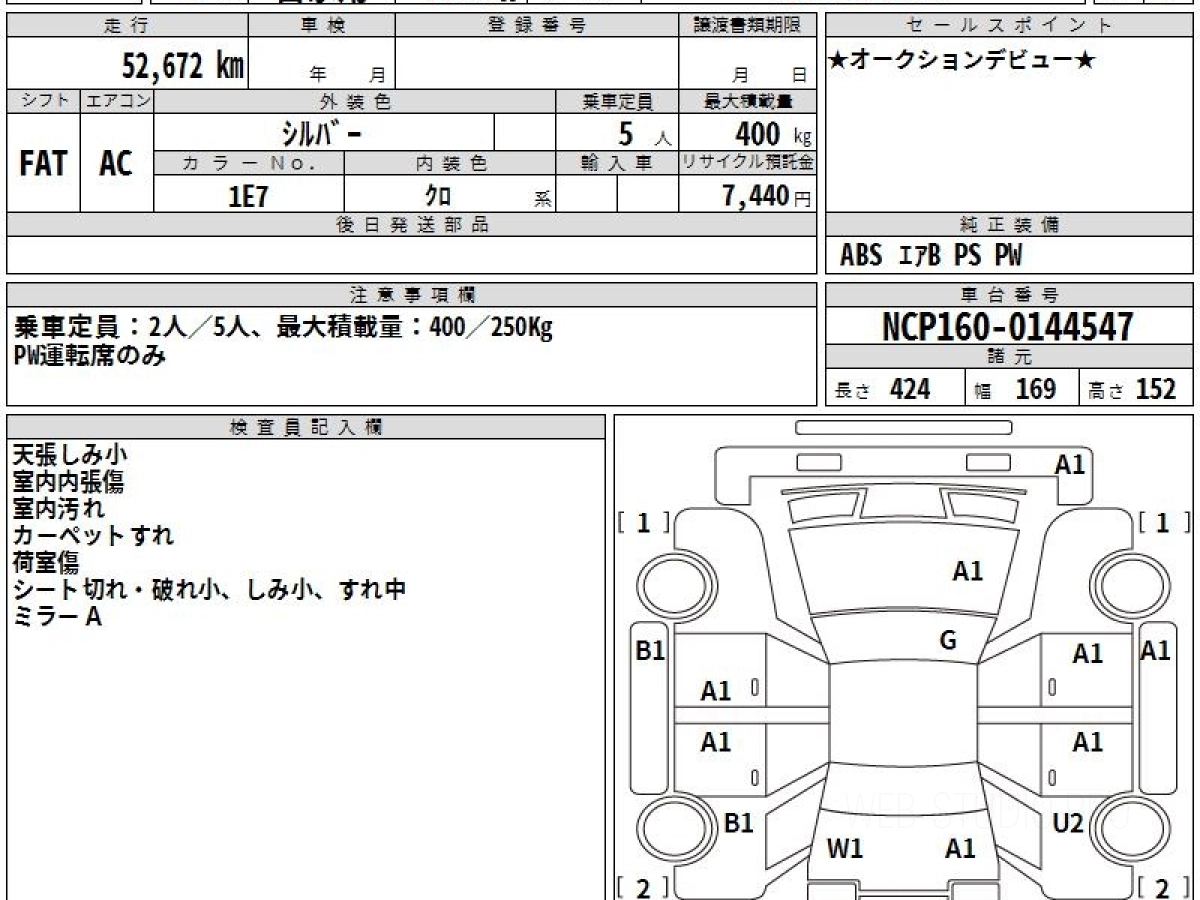This screenshot has width=1200, height=900.
Task: Click the G mark on the windshield
Action: pyautogui.click(x=948, y=641)
